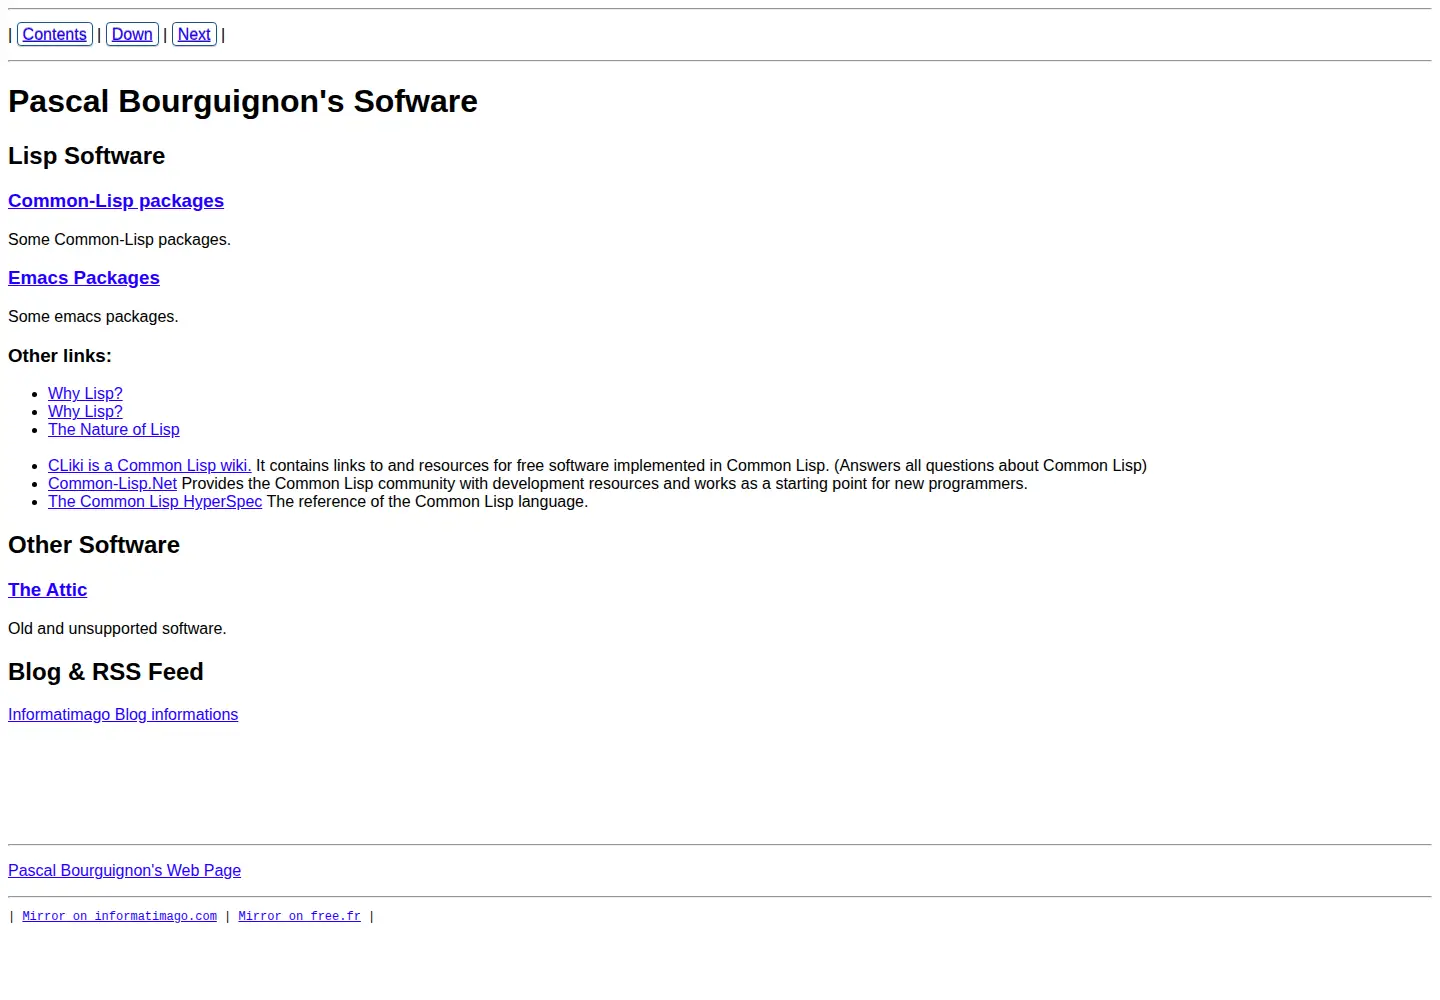The height and width of the screenshot is (1000, 1440).
Task: Open The Attic heading link
Action: click(48, 590)
